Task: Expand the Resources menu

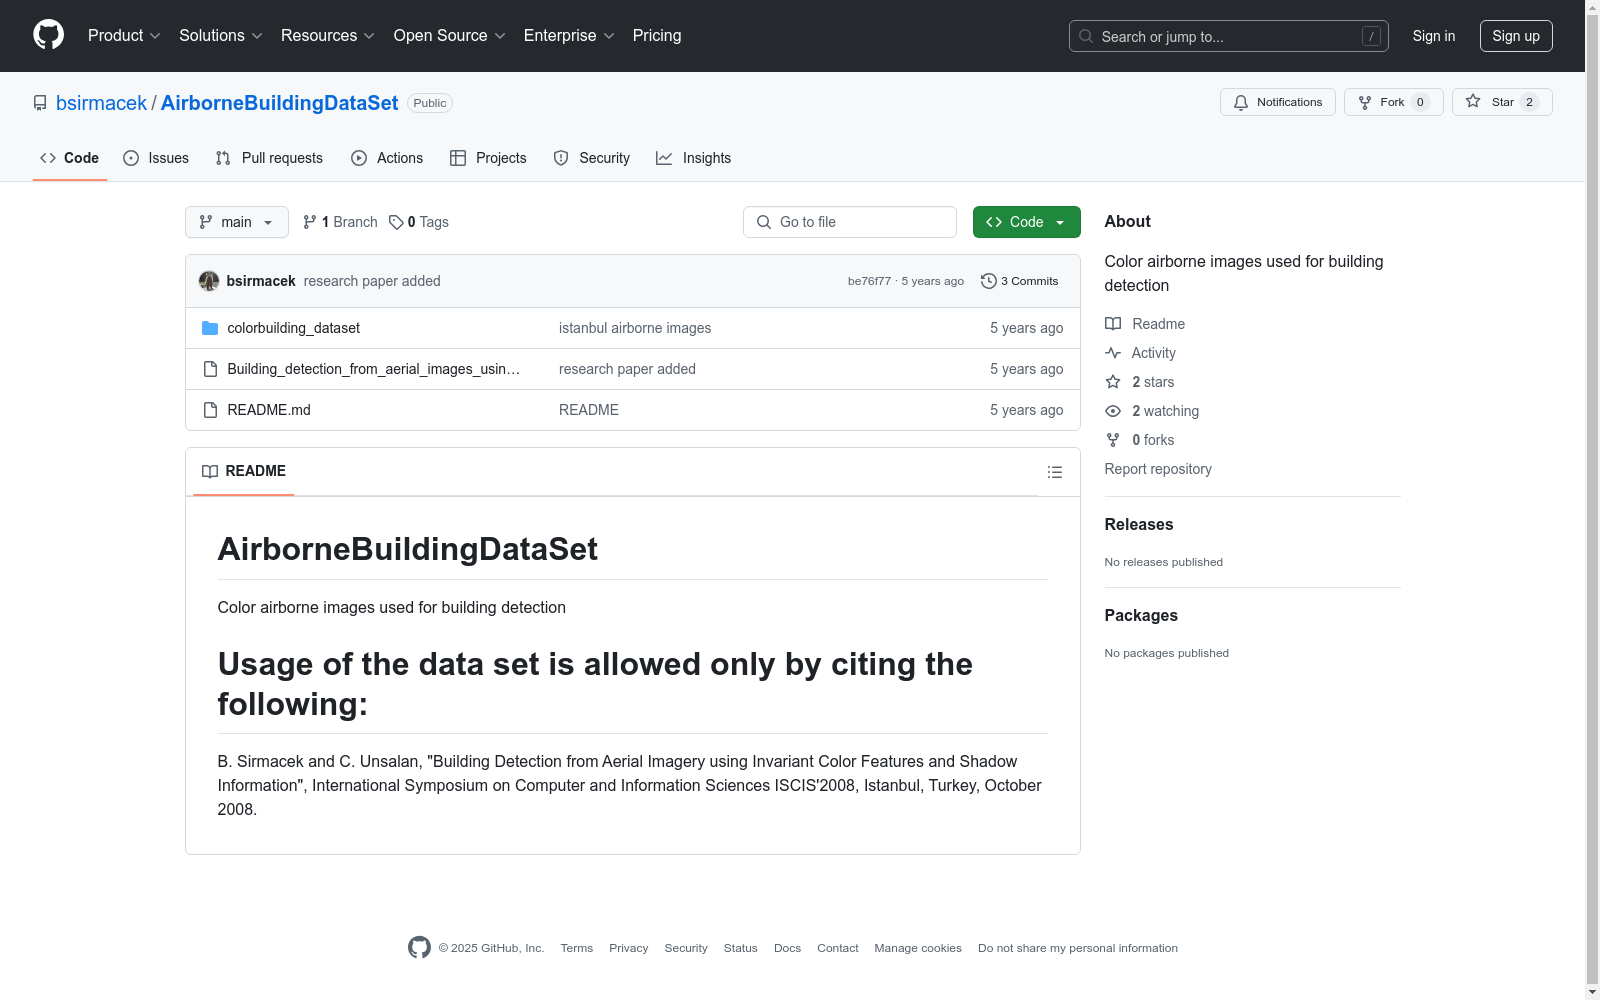Action: point(328,36)
